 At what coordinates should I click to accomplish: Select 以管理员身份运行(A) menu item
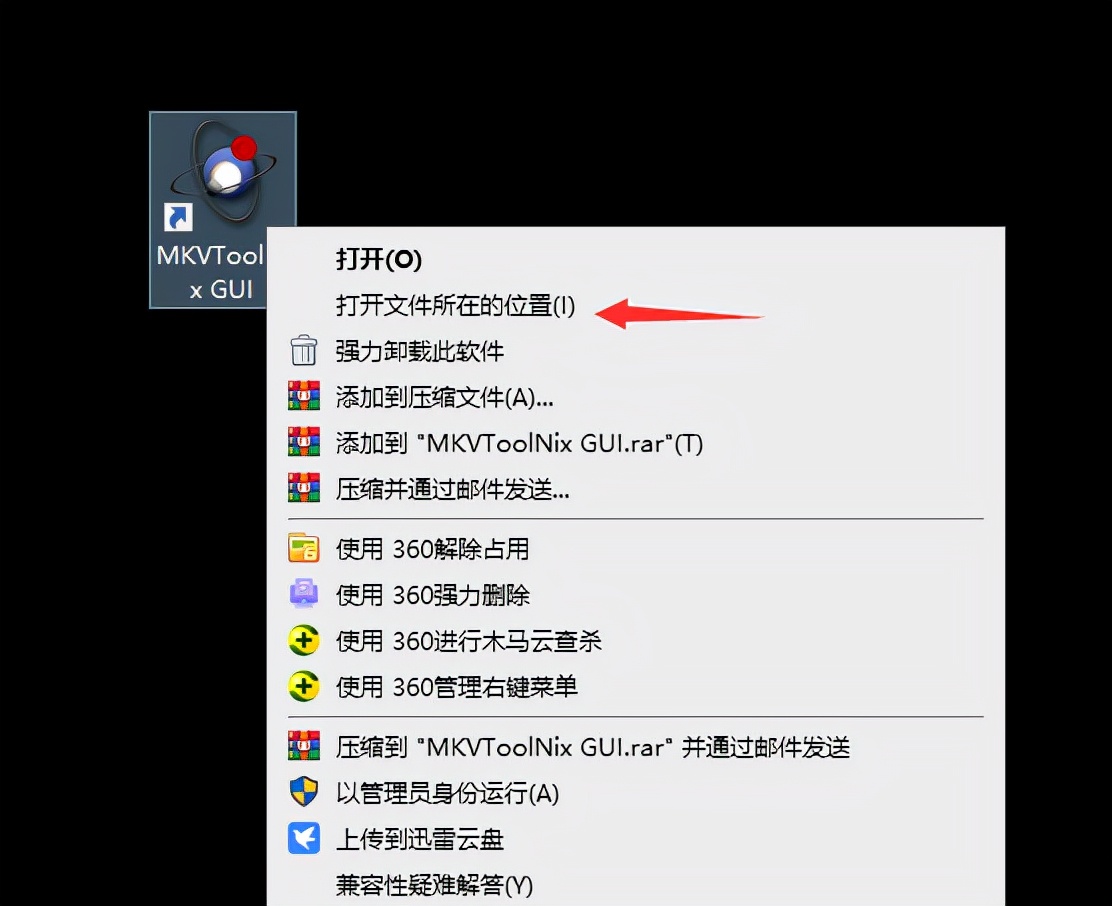coord(447,793)
